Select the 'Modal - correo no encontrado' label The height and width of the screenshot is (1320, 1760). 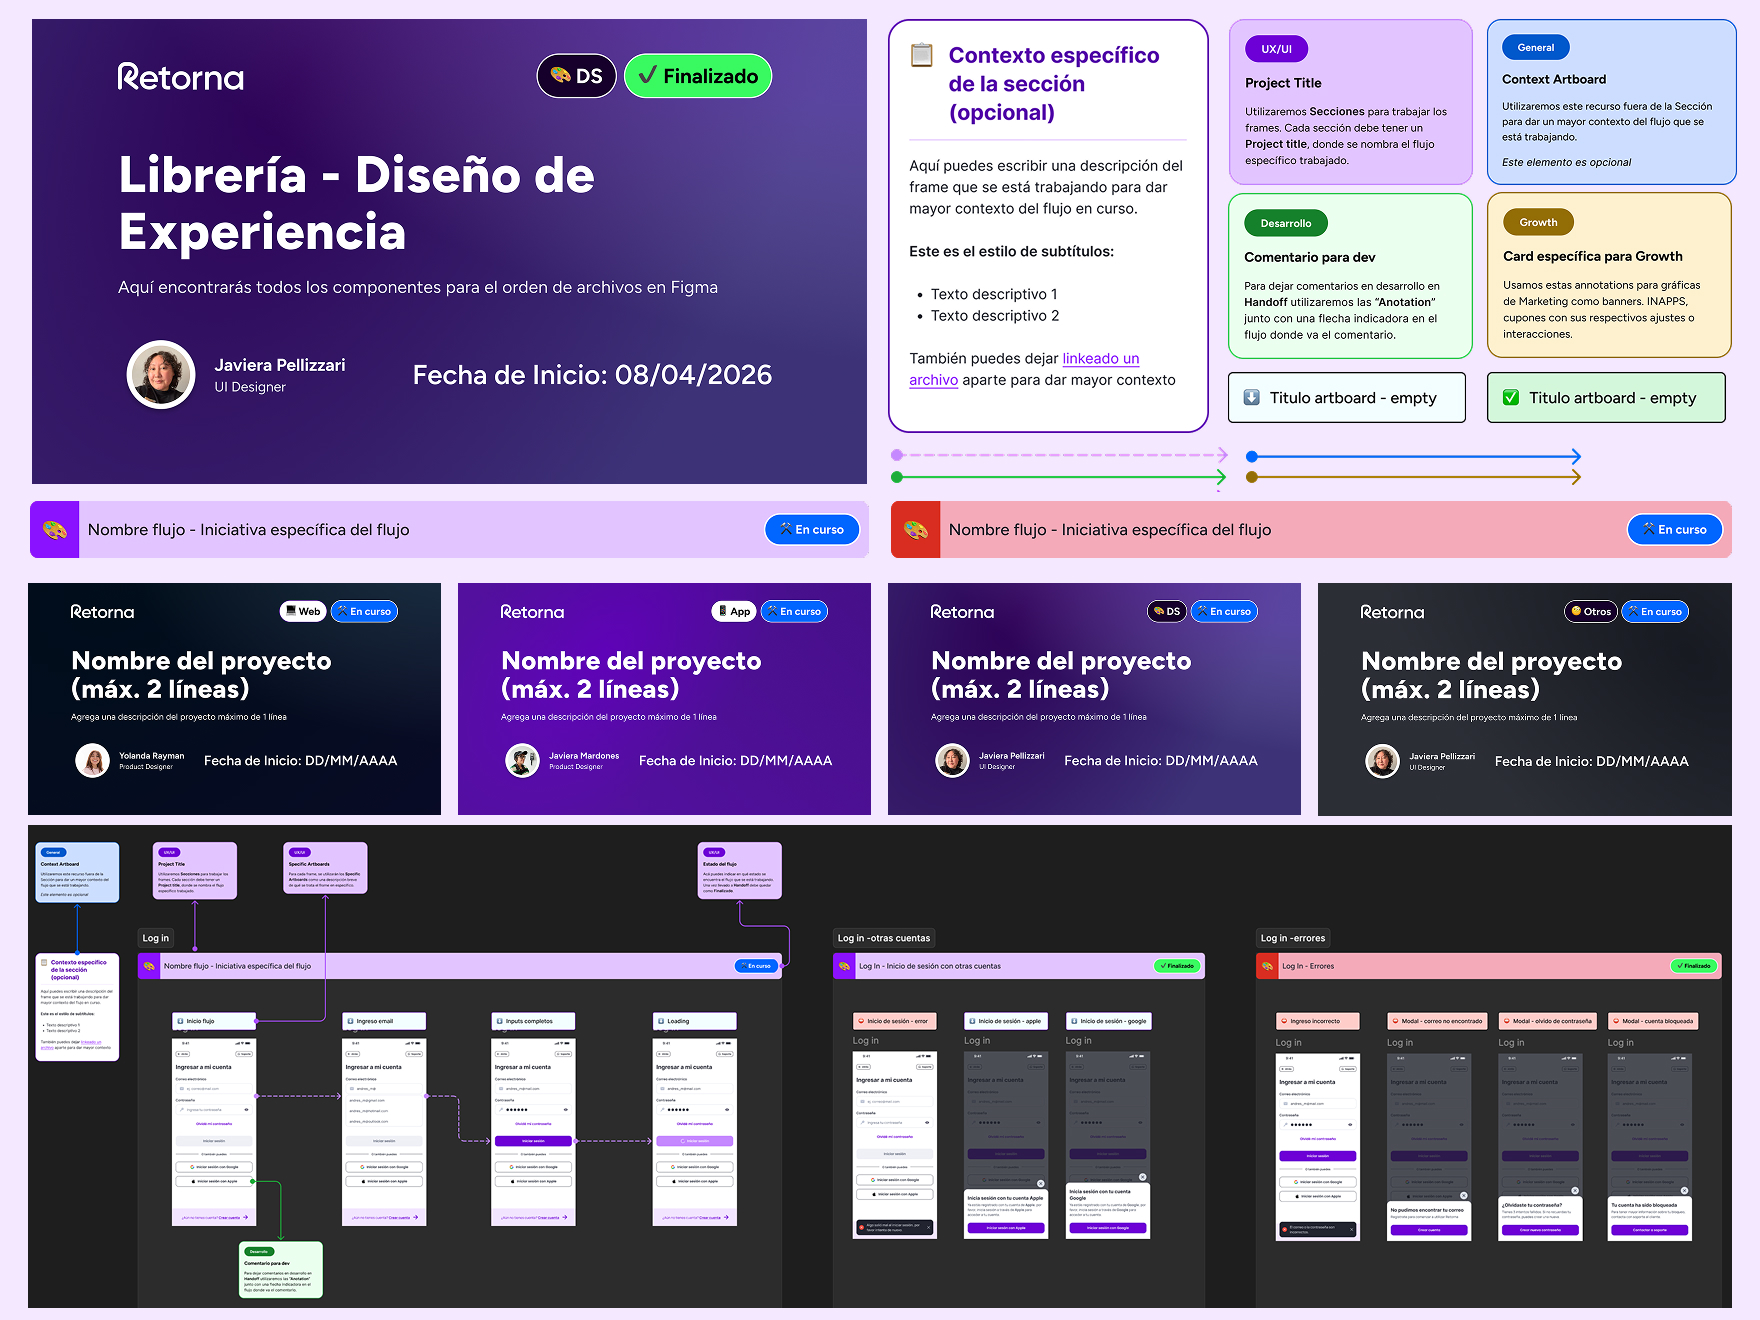(x=1438, y=1021)
